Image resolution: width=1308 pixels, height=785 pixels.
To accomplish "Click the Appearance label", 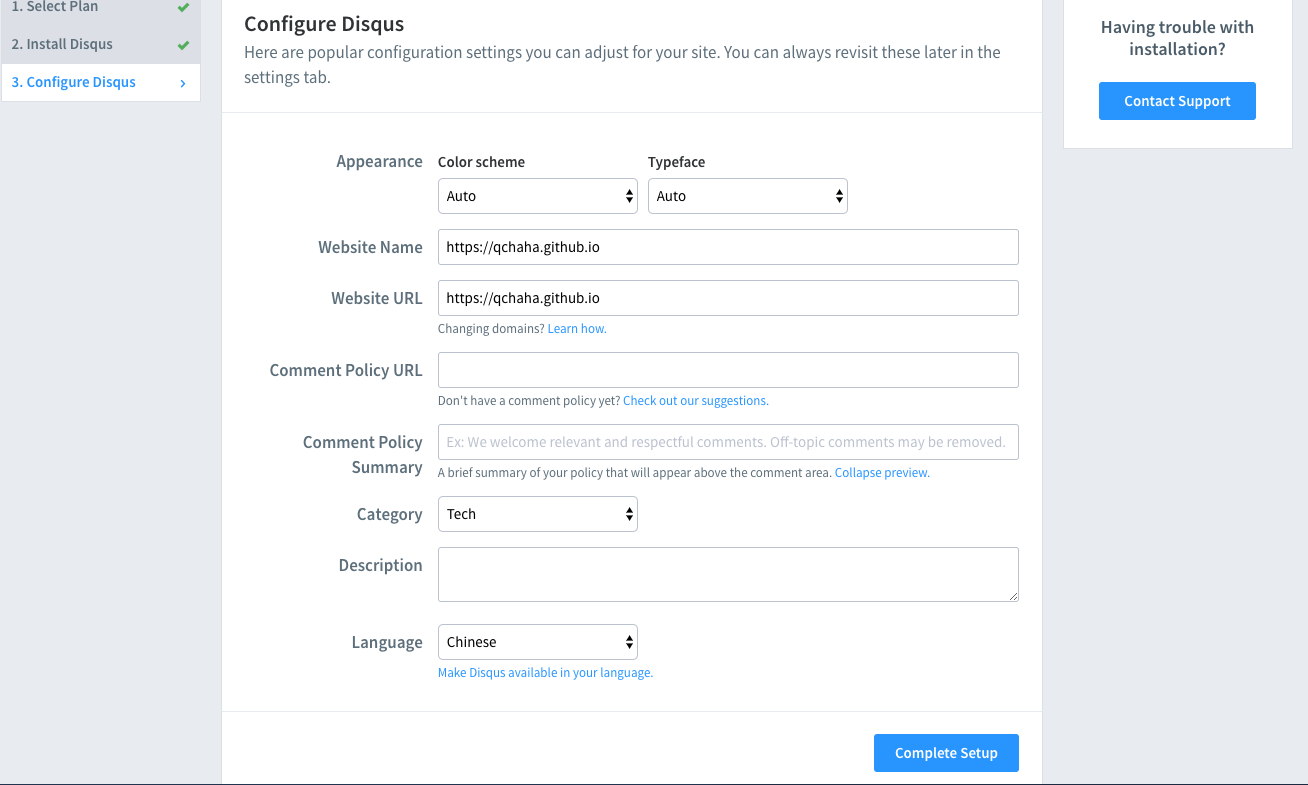I will 379,161.
